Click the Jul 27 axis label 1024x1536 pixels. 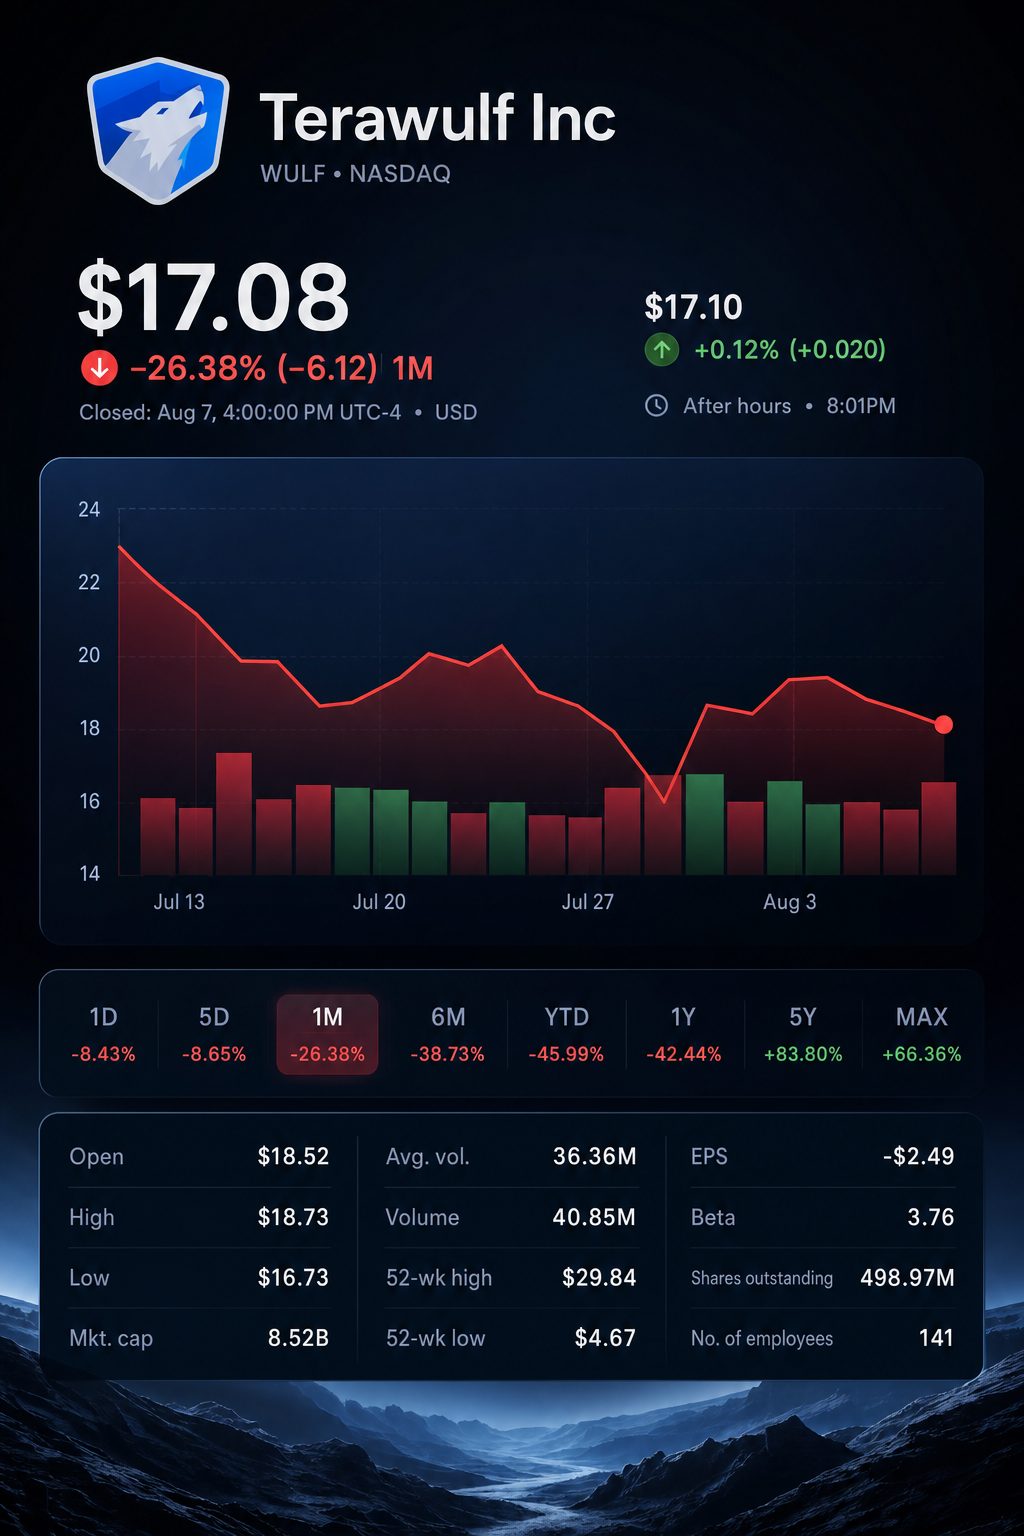pos(587,902)
